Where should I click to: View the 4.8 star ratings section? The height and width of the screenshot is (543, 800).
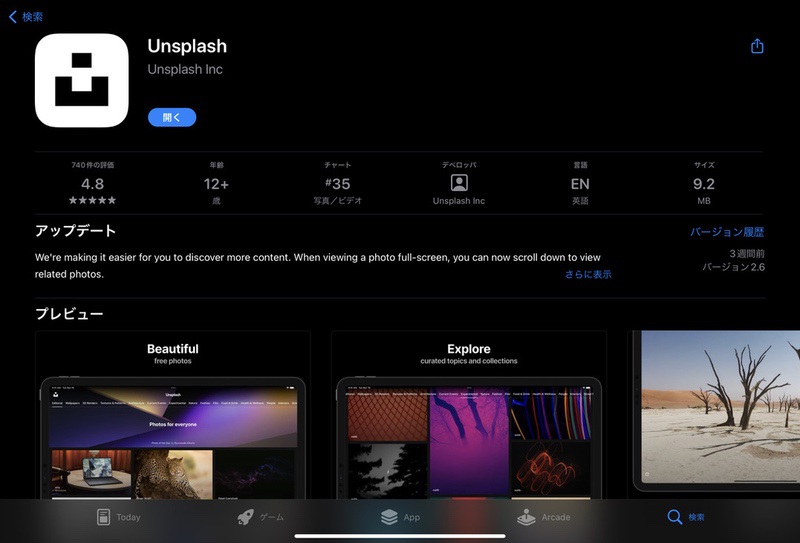(92, 183)
